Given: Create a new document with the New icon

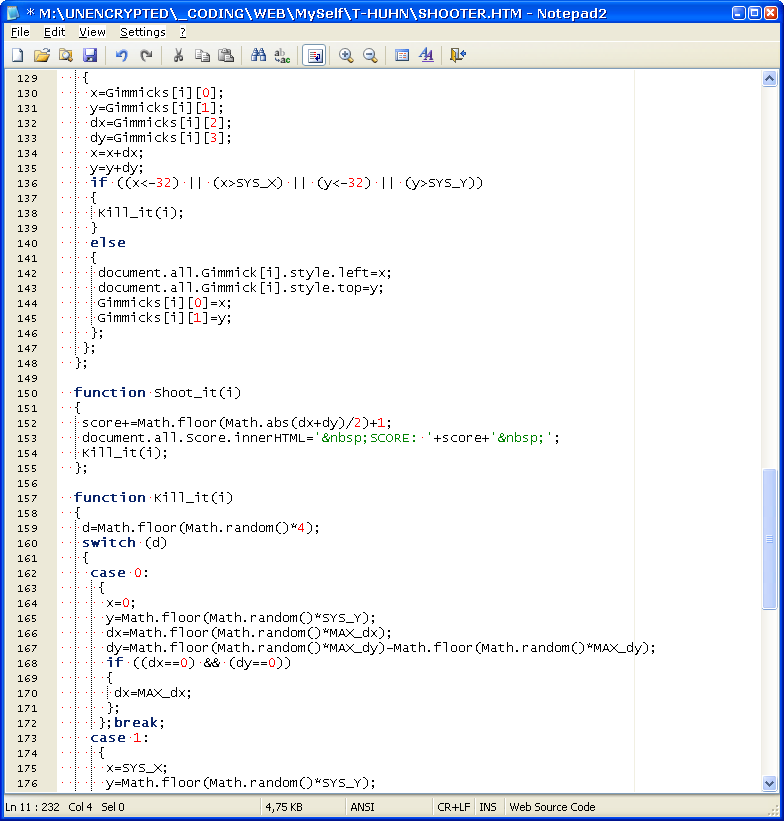Looking at the screenshot, I should tap(18, 55).
